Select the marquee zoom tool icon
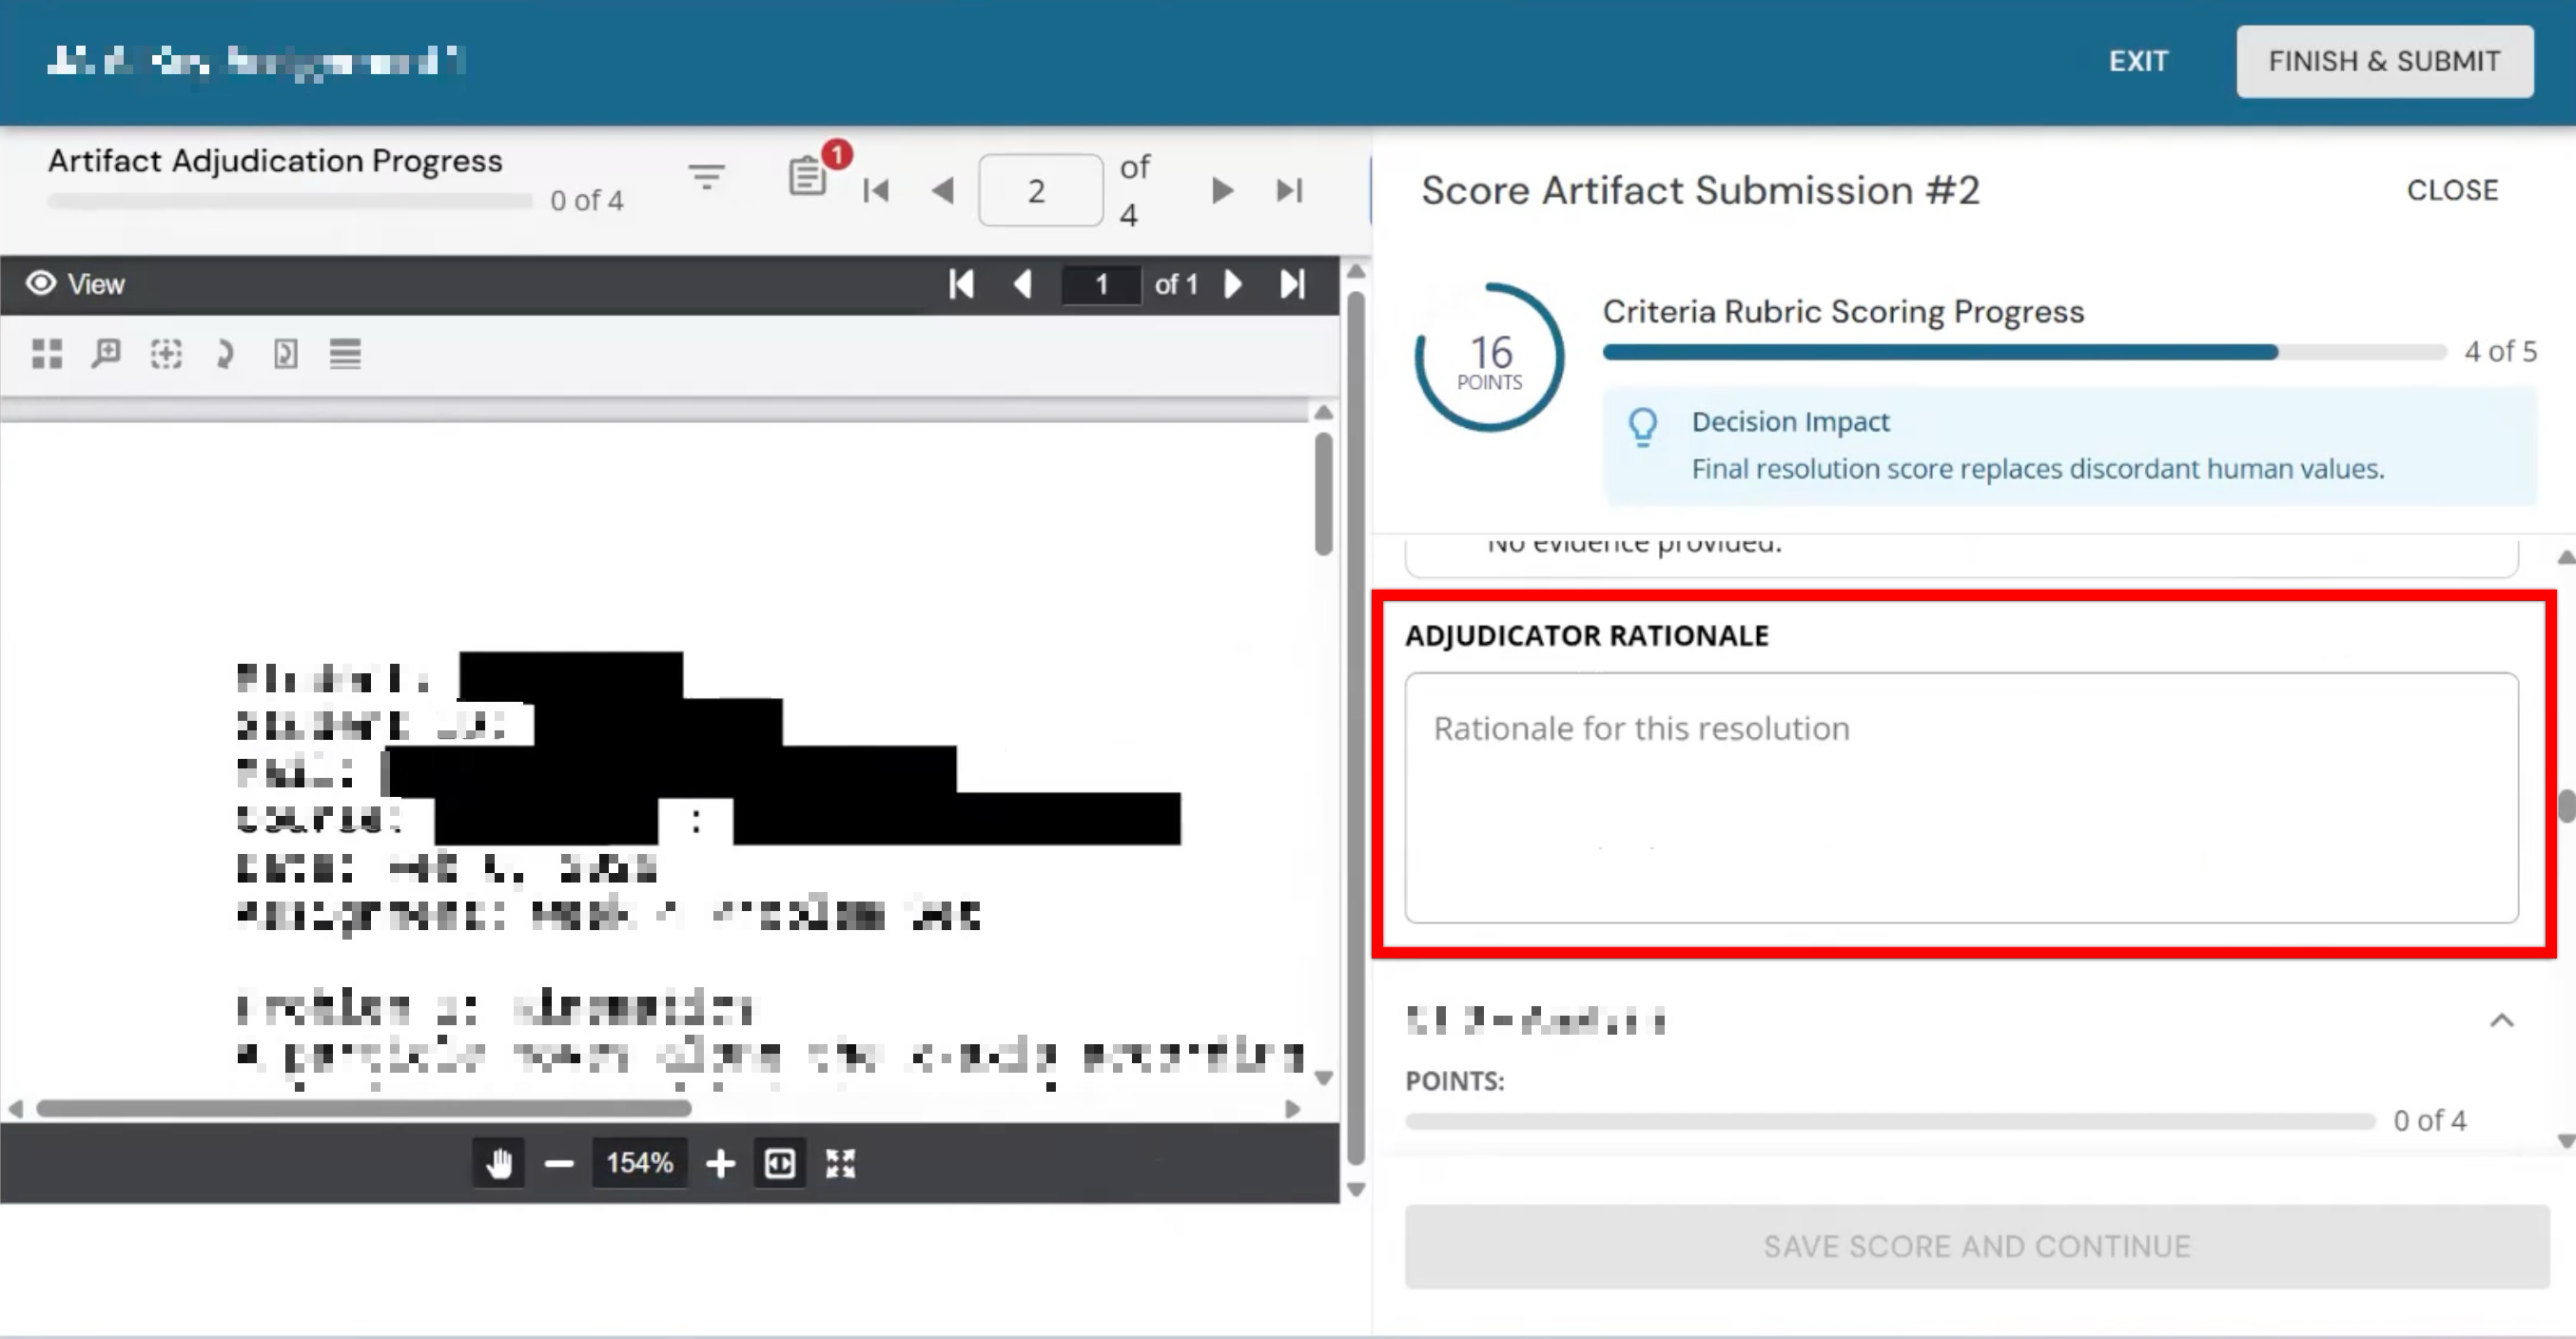 166,354
